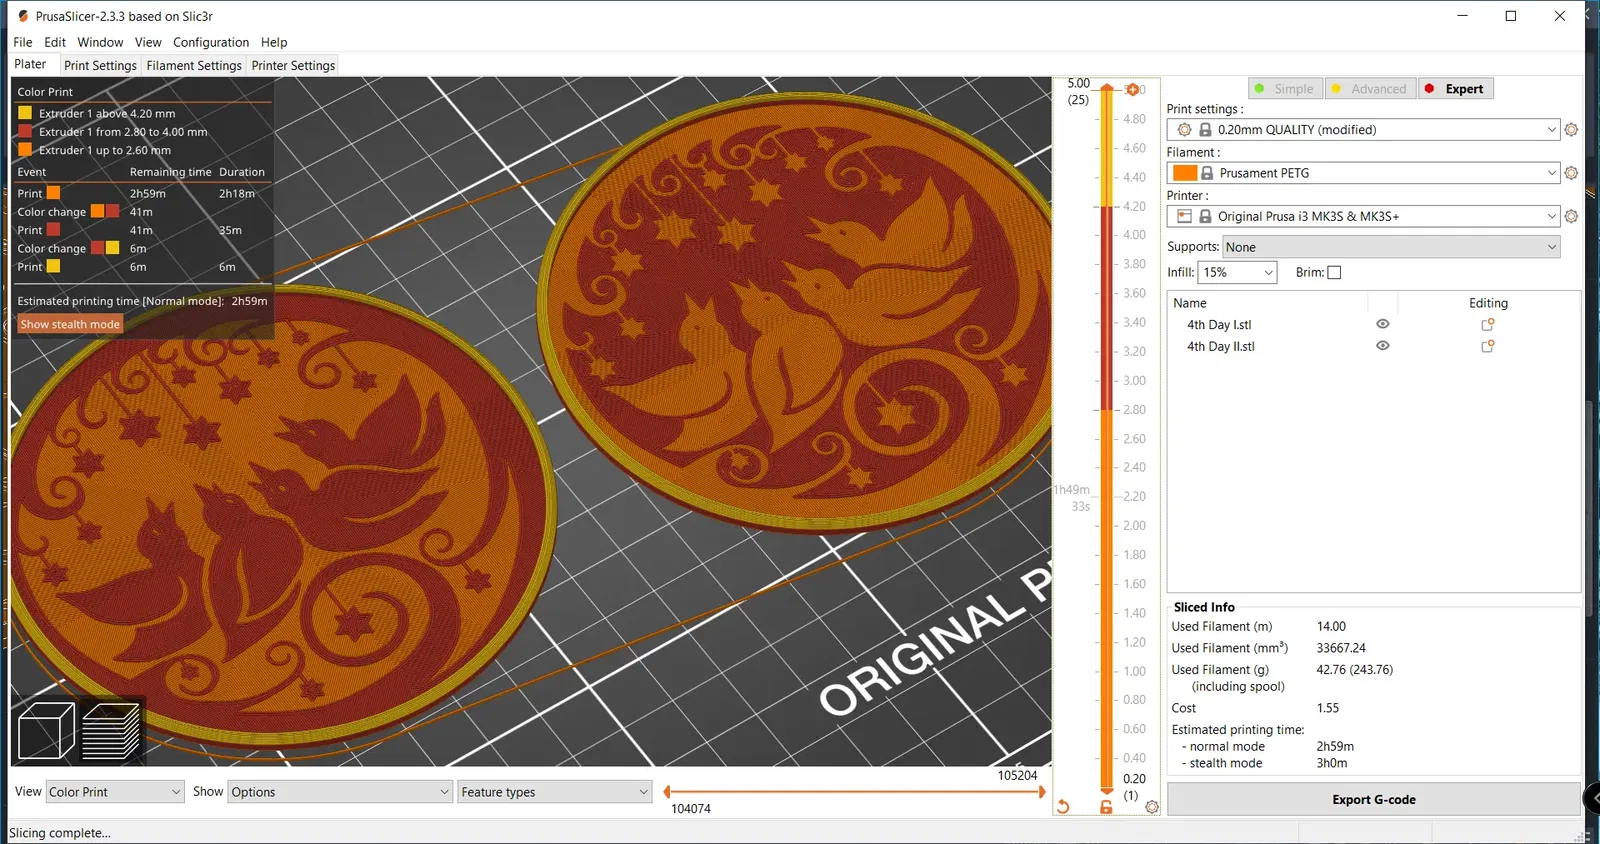Click the edit icon for 4th Day I.stl

pyautogui.click(x=1488, y=325)
